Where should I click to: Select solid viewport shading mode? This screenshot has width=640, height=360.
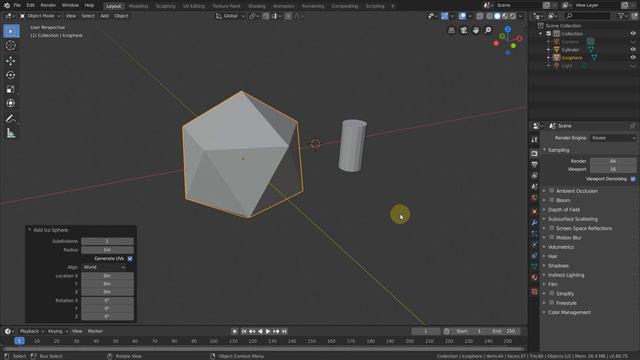tap(497, 16)
